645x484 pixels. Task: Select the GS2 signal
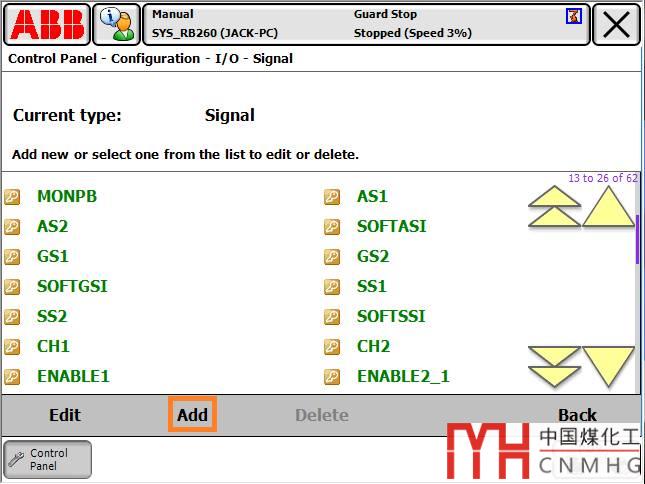(x=373, y=257)
